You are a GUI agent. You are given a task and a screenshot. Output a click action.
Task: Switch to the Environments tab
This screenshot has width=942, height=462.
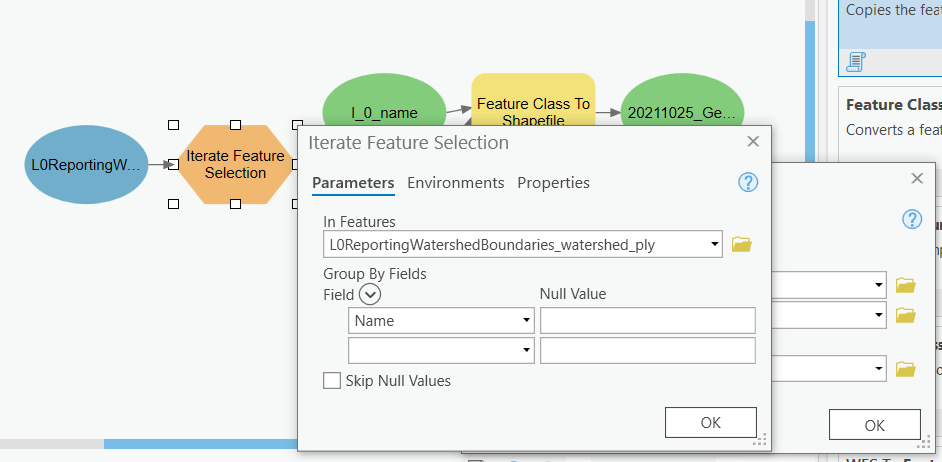(x=455, y=182)
